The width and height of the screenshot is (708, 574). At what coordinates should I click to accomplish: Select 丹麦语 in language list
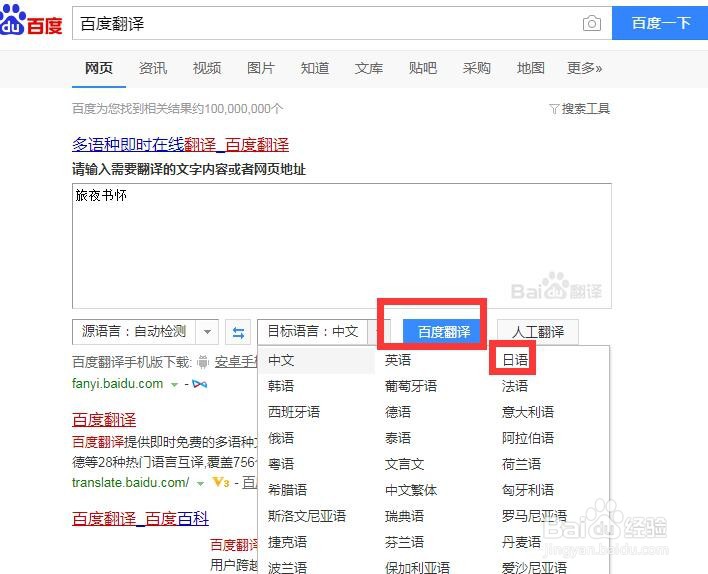pyautogui.click(x=522, y=542)
